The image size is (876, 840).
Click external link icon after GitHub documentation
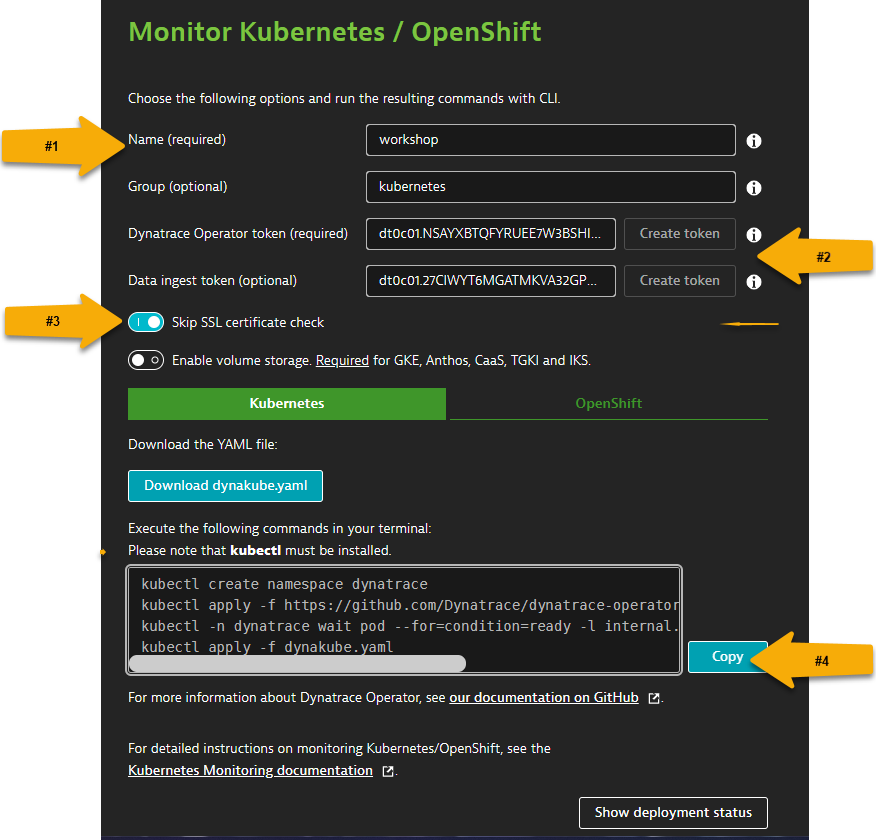[654, 698]
